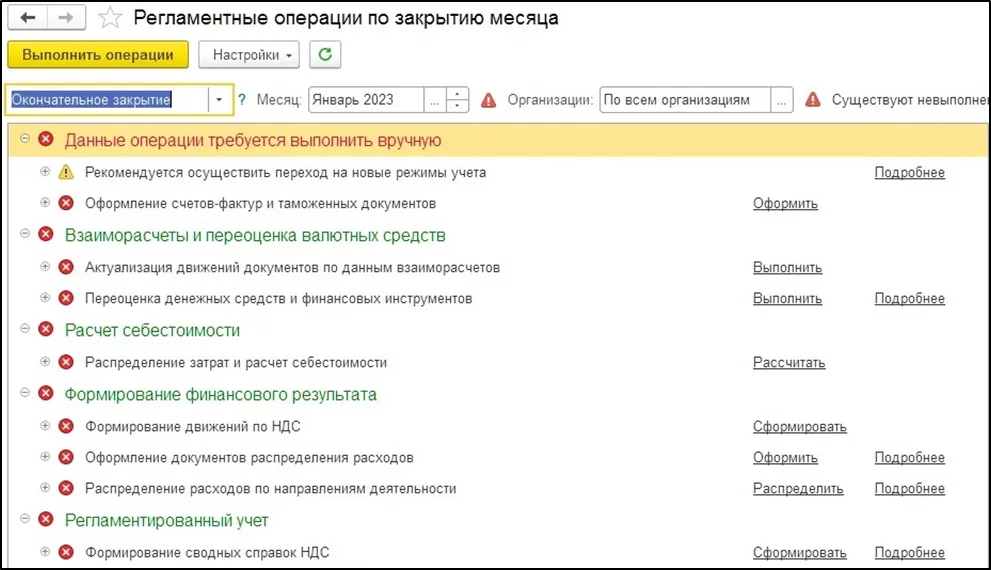The width and height of the screenshot is (991, 570).
Task: Open organization selection with ellipsis button
Action: point(783,100)
